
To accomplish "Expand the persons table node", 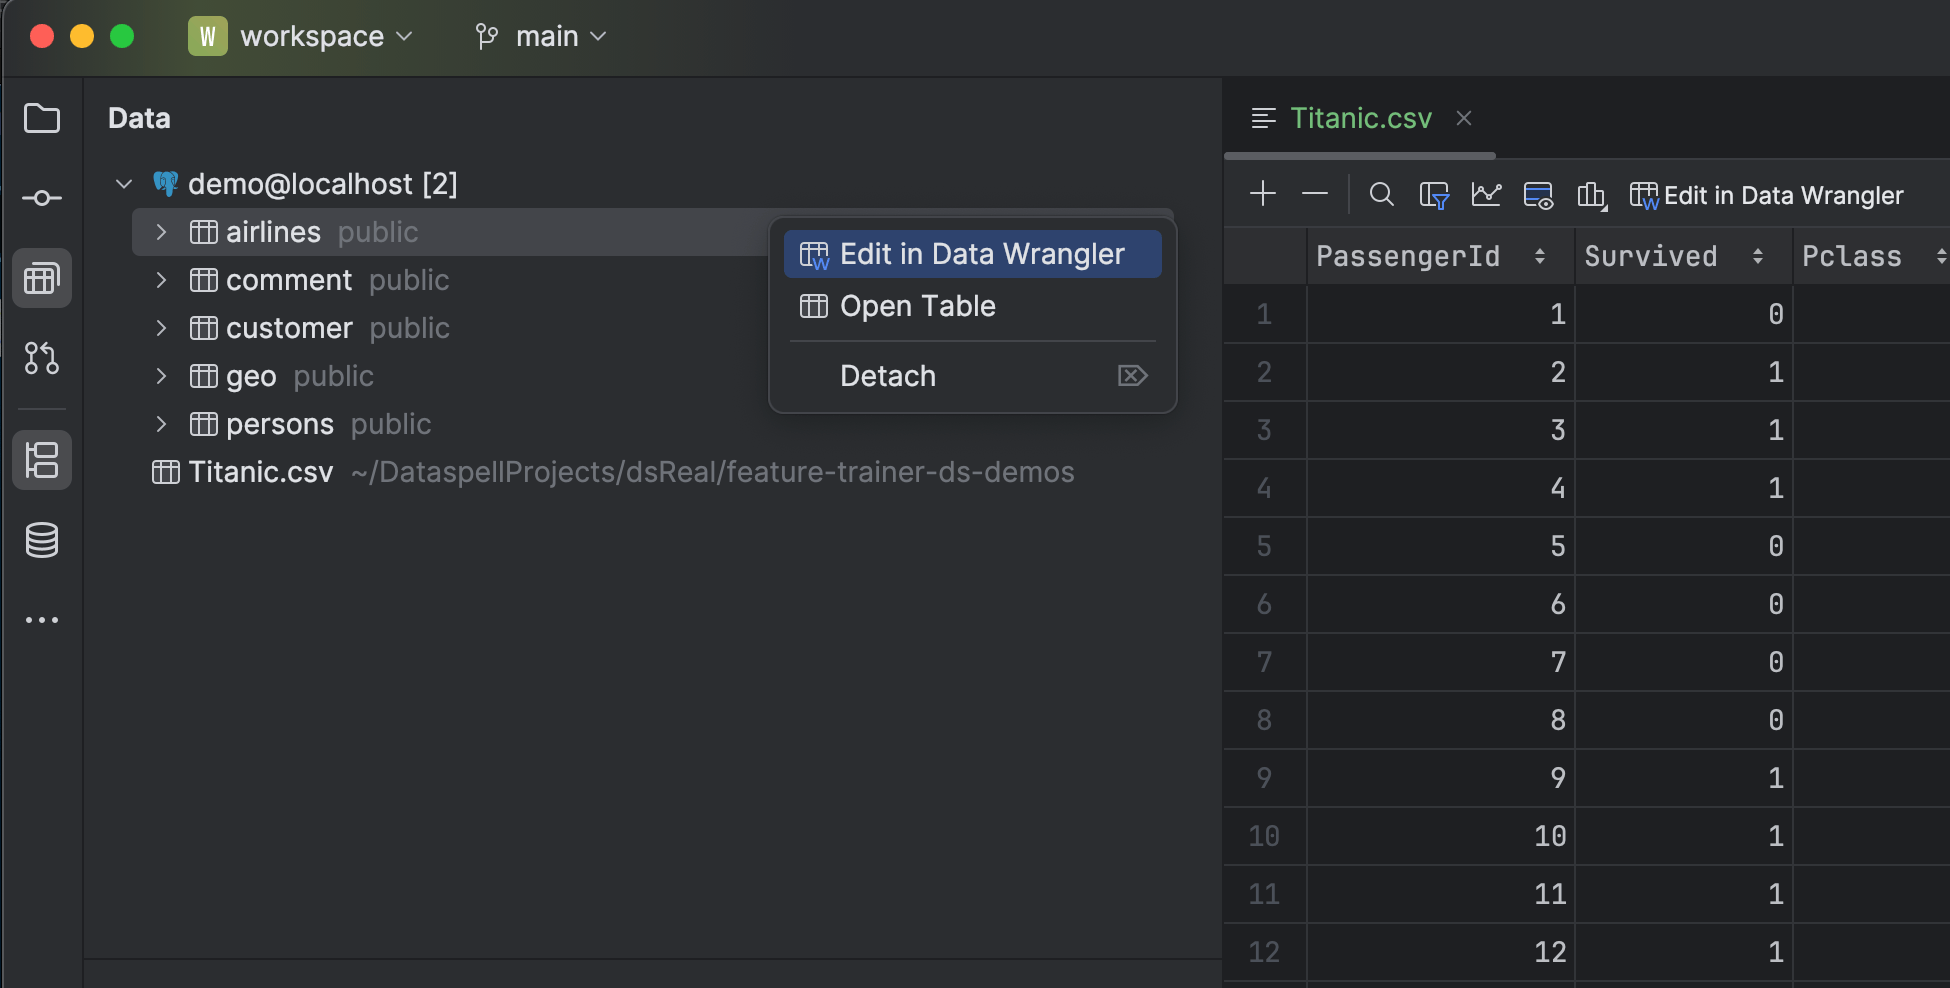I will (161, 424).
